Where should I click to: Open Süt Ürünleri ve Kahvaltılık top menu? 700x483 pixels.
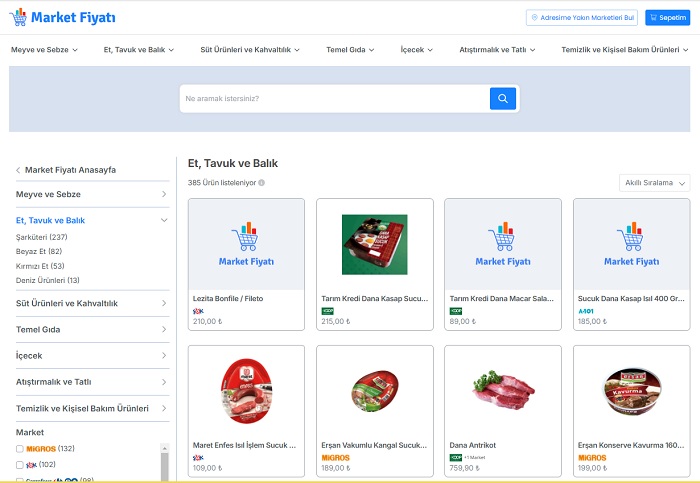click(x=250, y=50)
